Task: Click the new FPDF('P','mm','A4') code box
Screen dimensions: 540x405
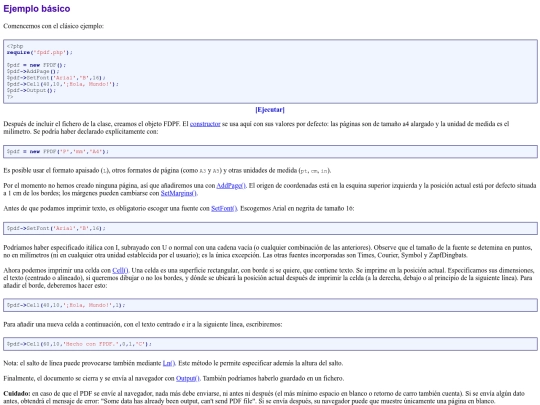Action: click(270, 152)
